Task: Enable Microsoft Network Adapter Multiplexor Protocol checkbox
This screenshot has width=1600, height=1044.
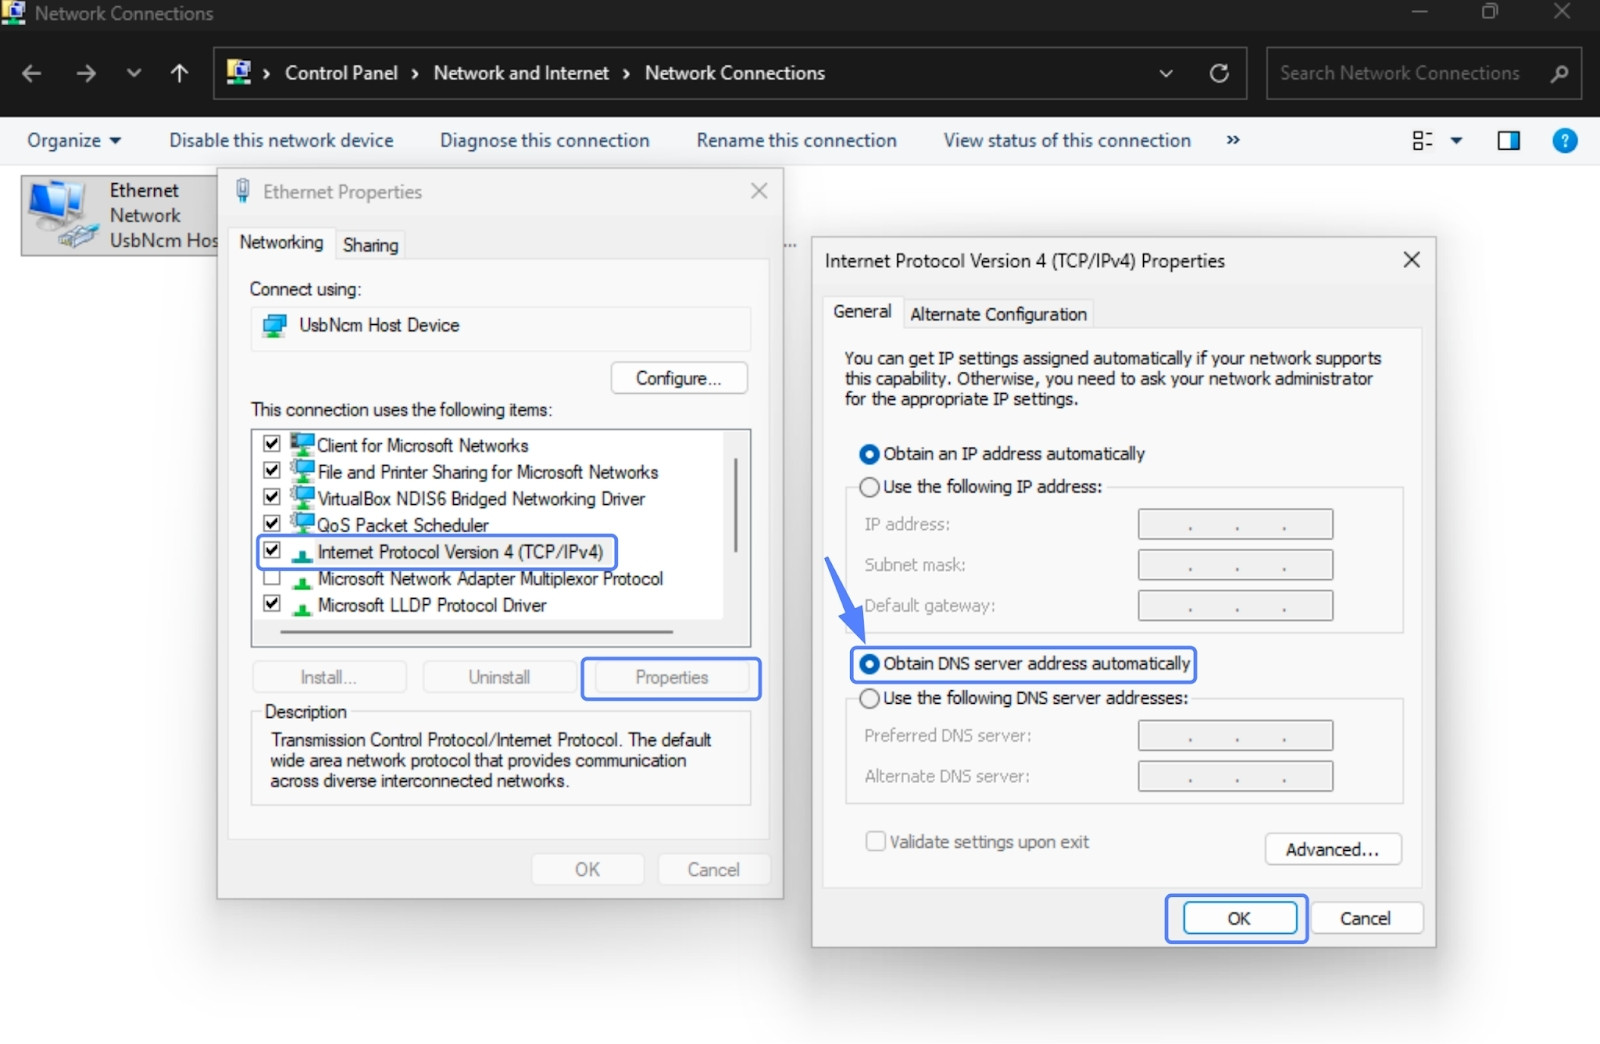Action: (x=272, y=578)
